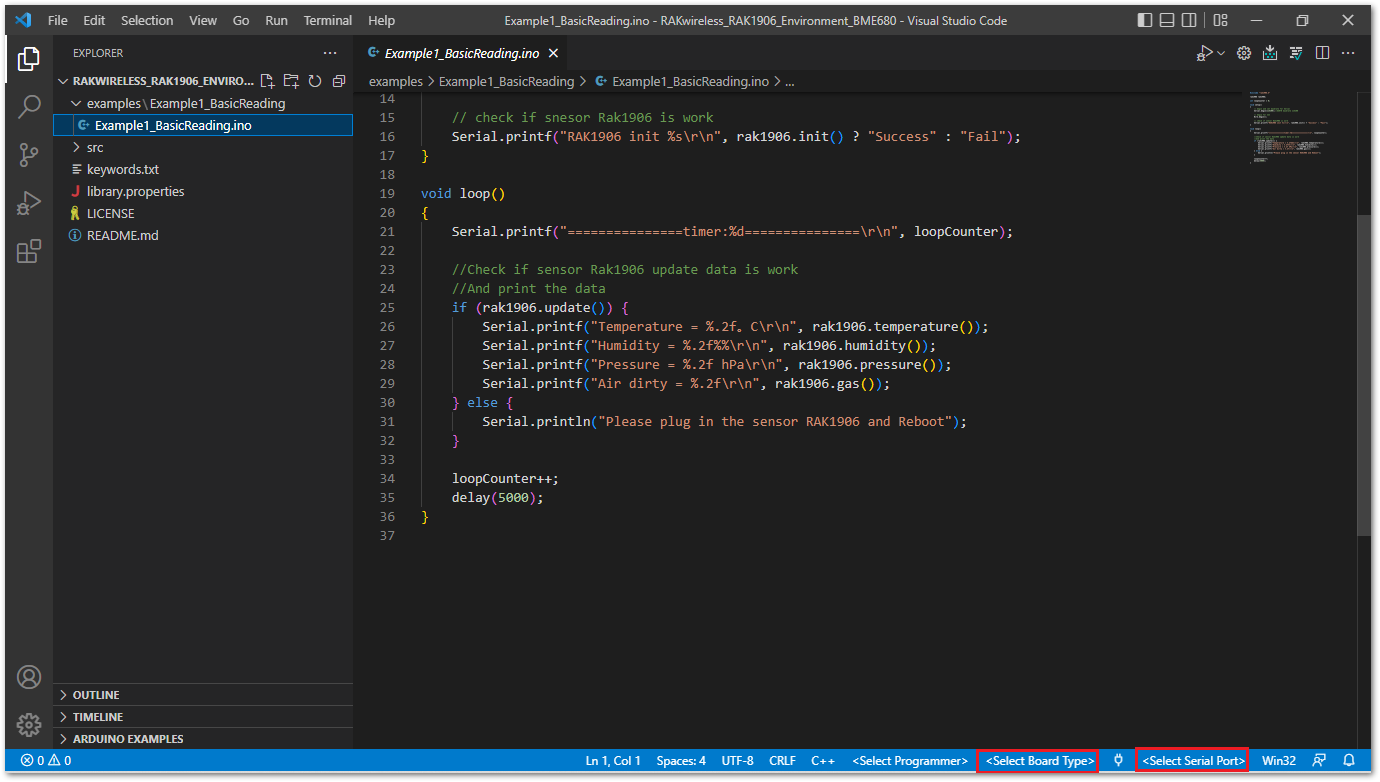
Task: Change file encoding UTF-8
Action: [737, 761]
